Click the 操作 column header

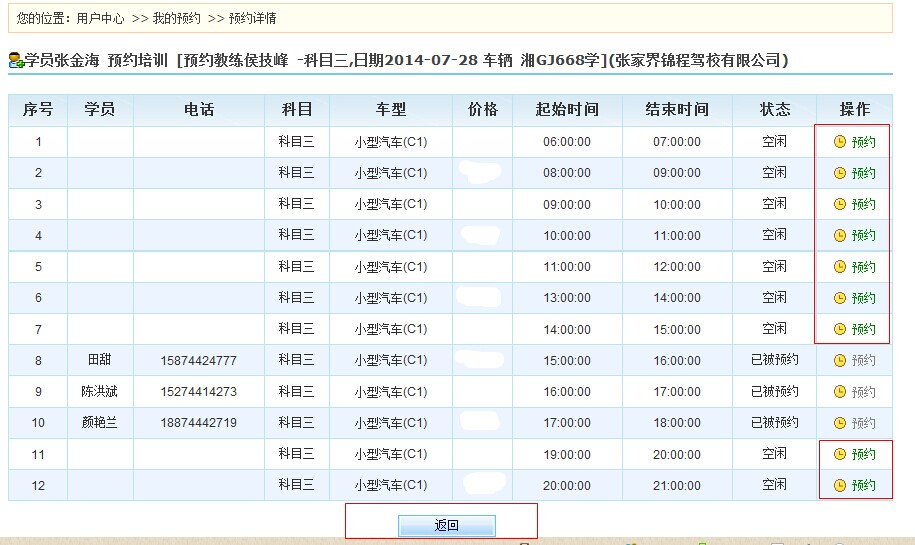[854, 110]
